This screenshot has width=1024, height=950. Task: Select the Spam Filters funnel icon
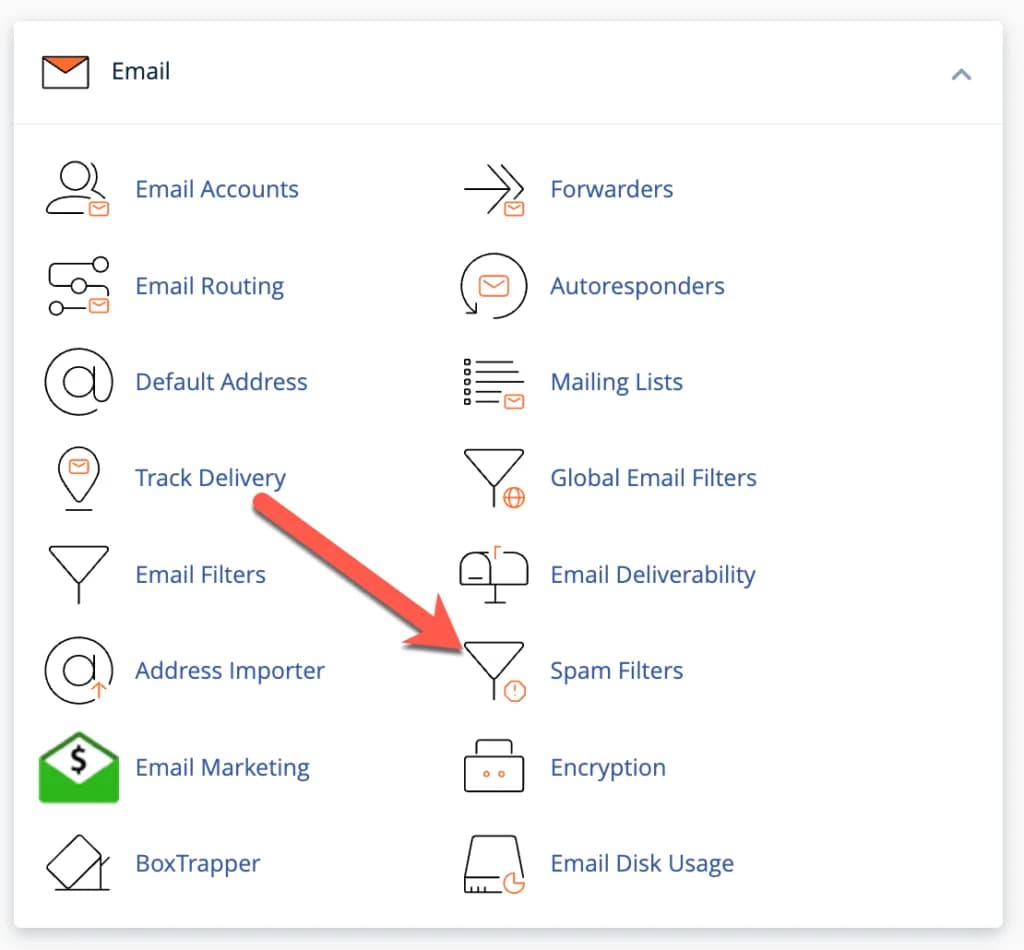click(492, 670)
